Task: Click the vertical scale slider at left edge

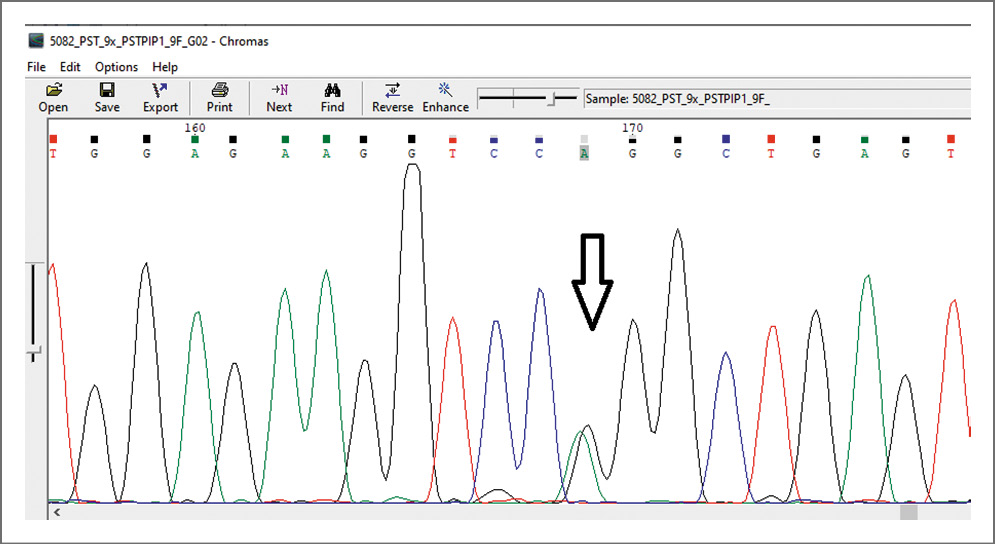Action: 34,351
